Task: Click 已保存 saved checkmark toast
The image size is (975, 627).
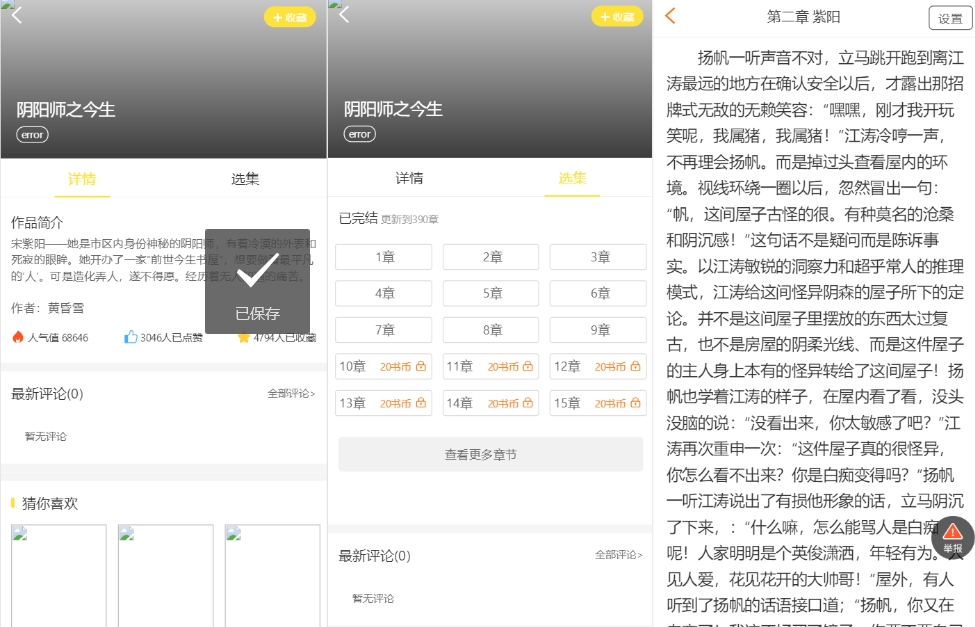Action: (x=257, y=281)
